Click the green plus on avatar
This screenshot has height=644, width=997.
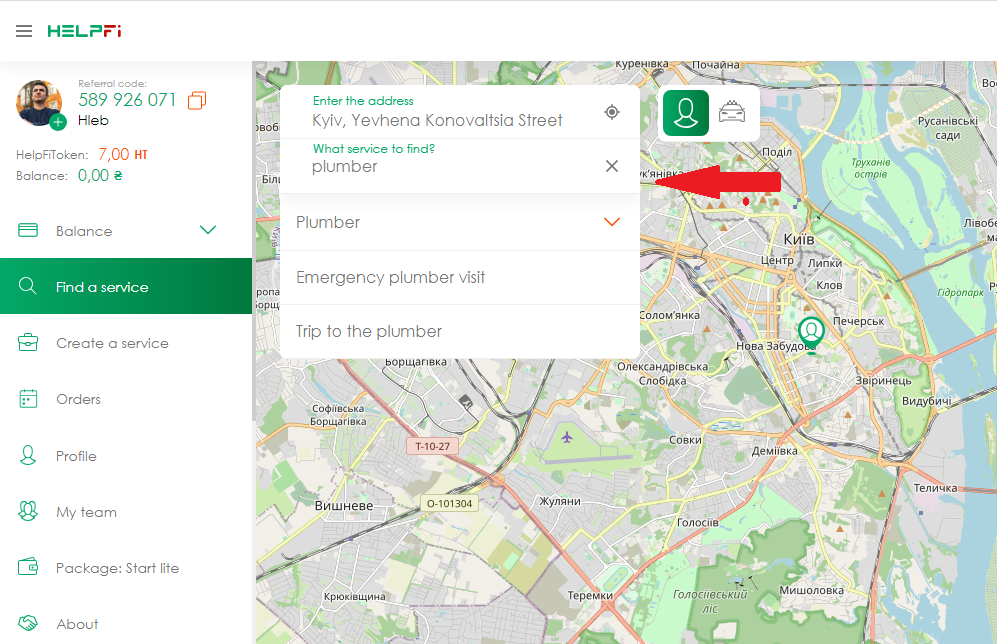pyautogui.click(x=58, y=122)
